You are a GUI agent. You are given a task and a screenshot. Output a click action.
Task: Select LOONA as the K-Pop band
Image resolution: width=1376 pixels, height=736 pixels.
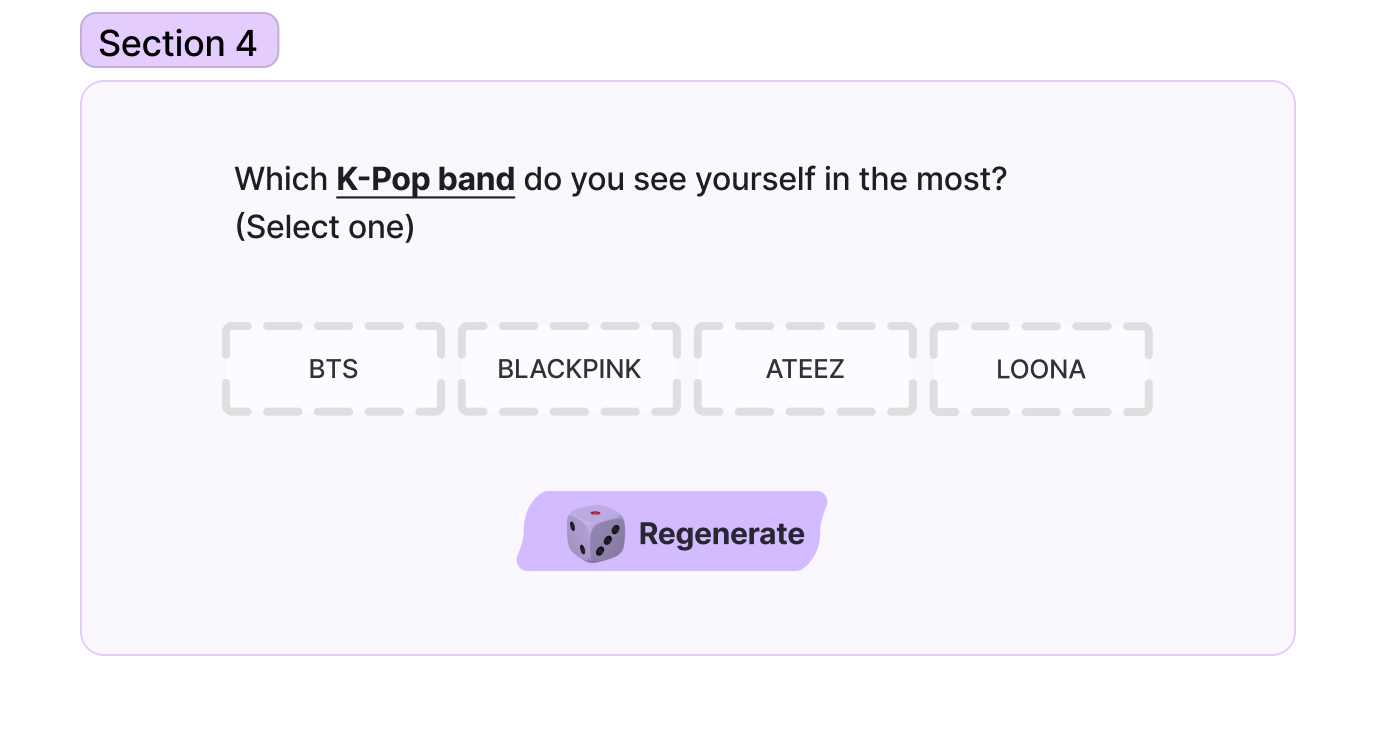click(x=1041, y=369)
